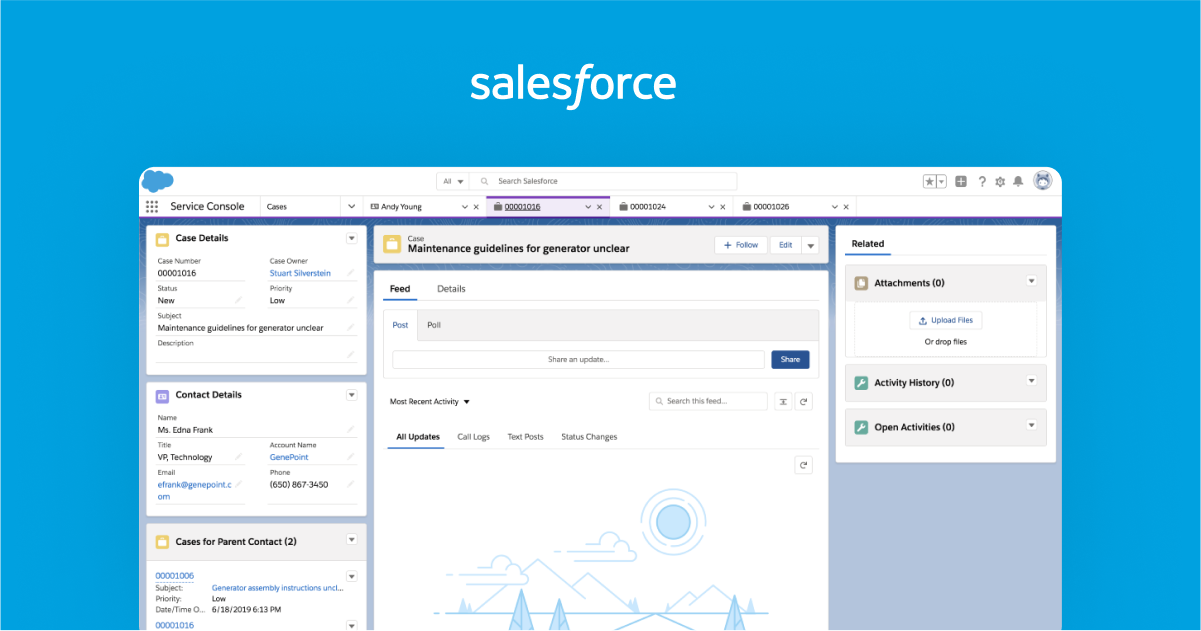Click the Search Salesforce field
The image size is (1201, 631).
(603, 181)
